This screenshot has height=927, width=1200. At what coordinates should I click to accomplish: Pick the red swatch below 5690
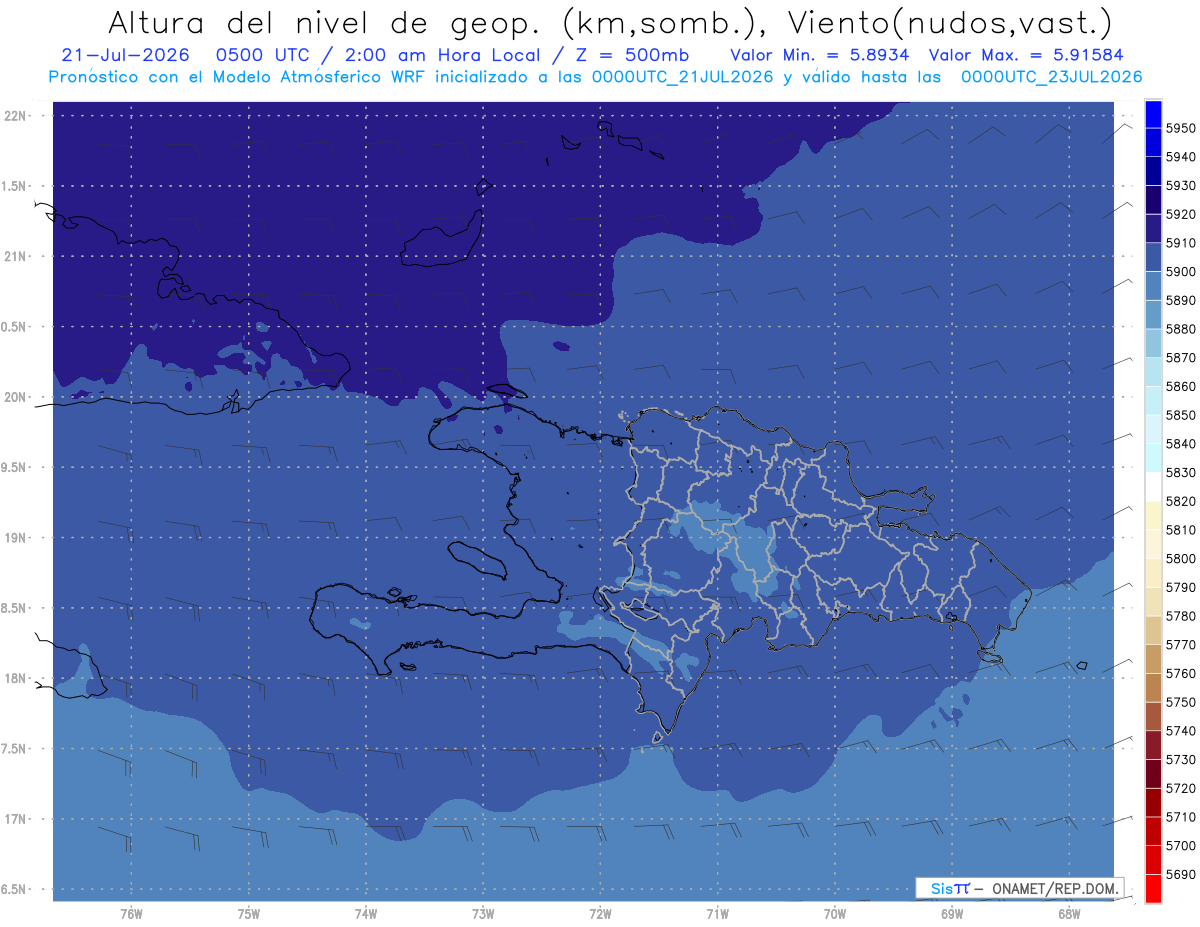click(1153, 888)
